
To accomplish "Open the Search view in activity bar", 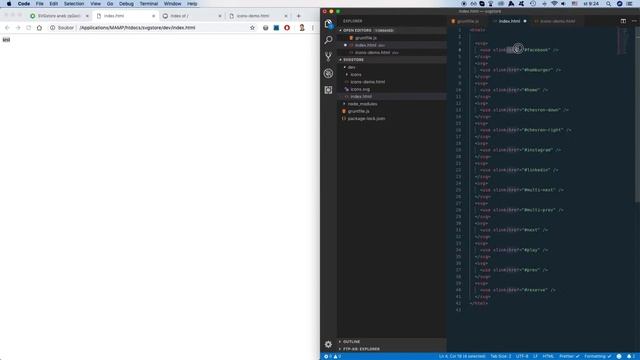I will (x=329, y=40).
